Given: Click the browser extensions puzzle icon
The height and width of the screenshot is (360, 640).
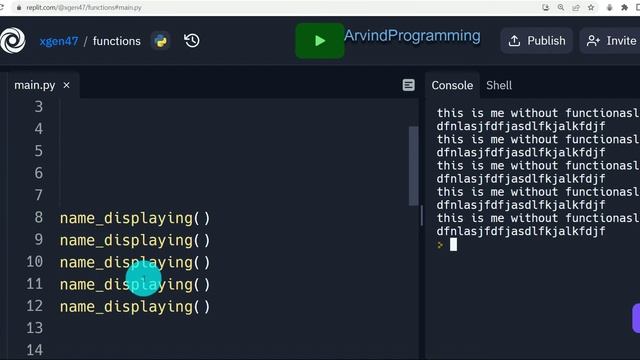Looking at the screenshot, I should pos(624,7).
